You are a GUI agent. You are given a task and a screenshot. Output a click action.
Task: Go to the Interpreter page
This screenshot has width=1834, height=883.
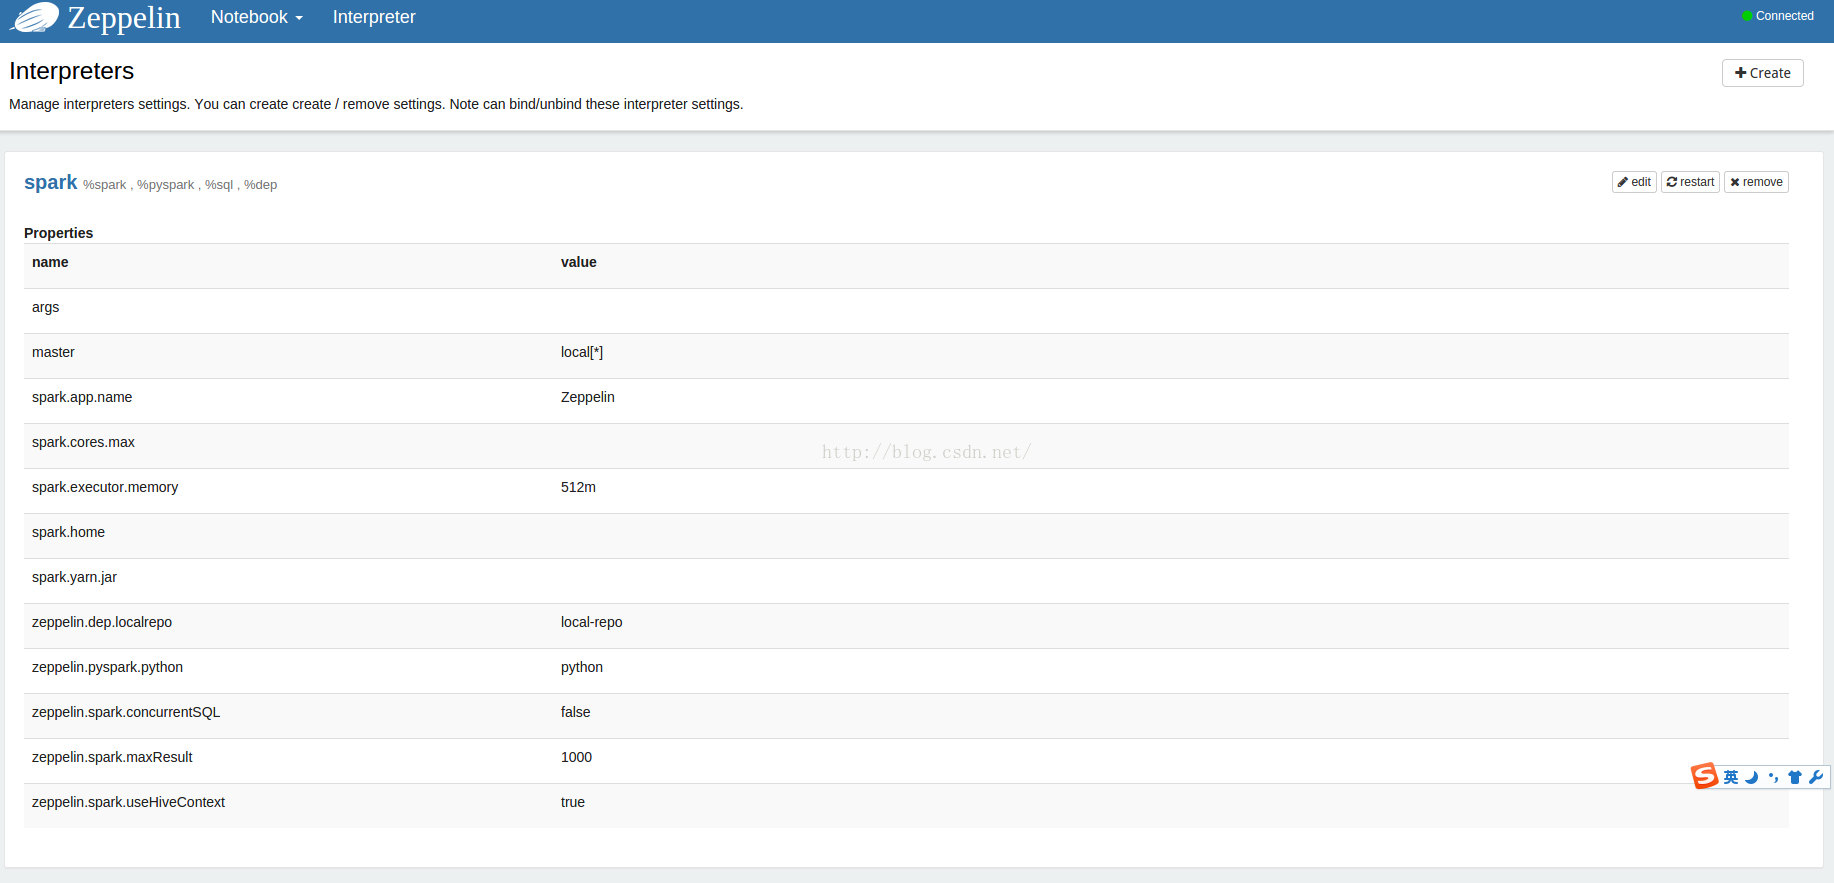(374, 17)
